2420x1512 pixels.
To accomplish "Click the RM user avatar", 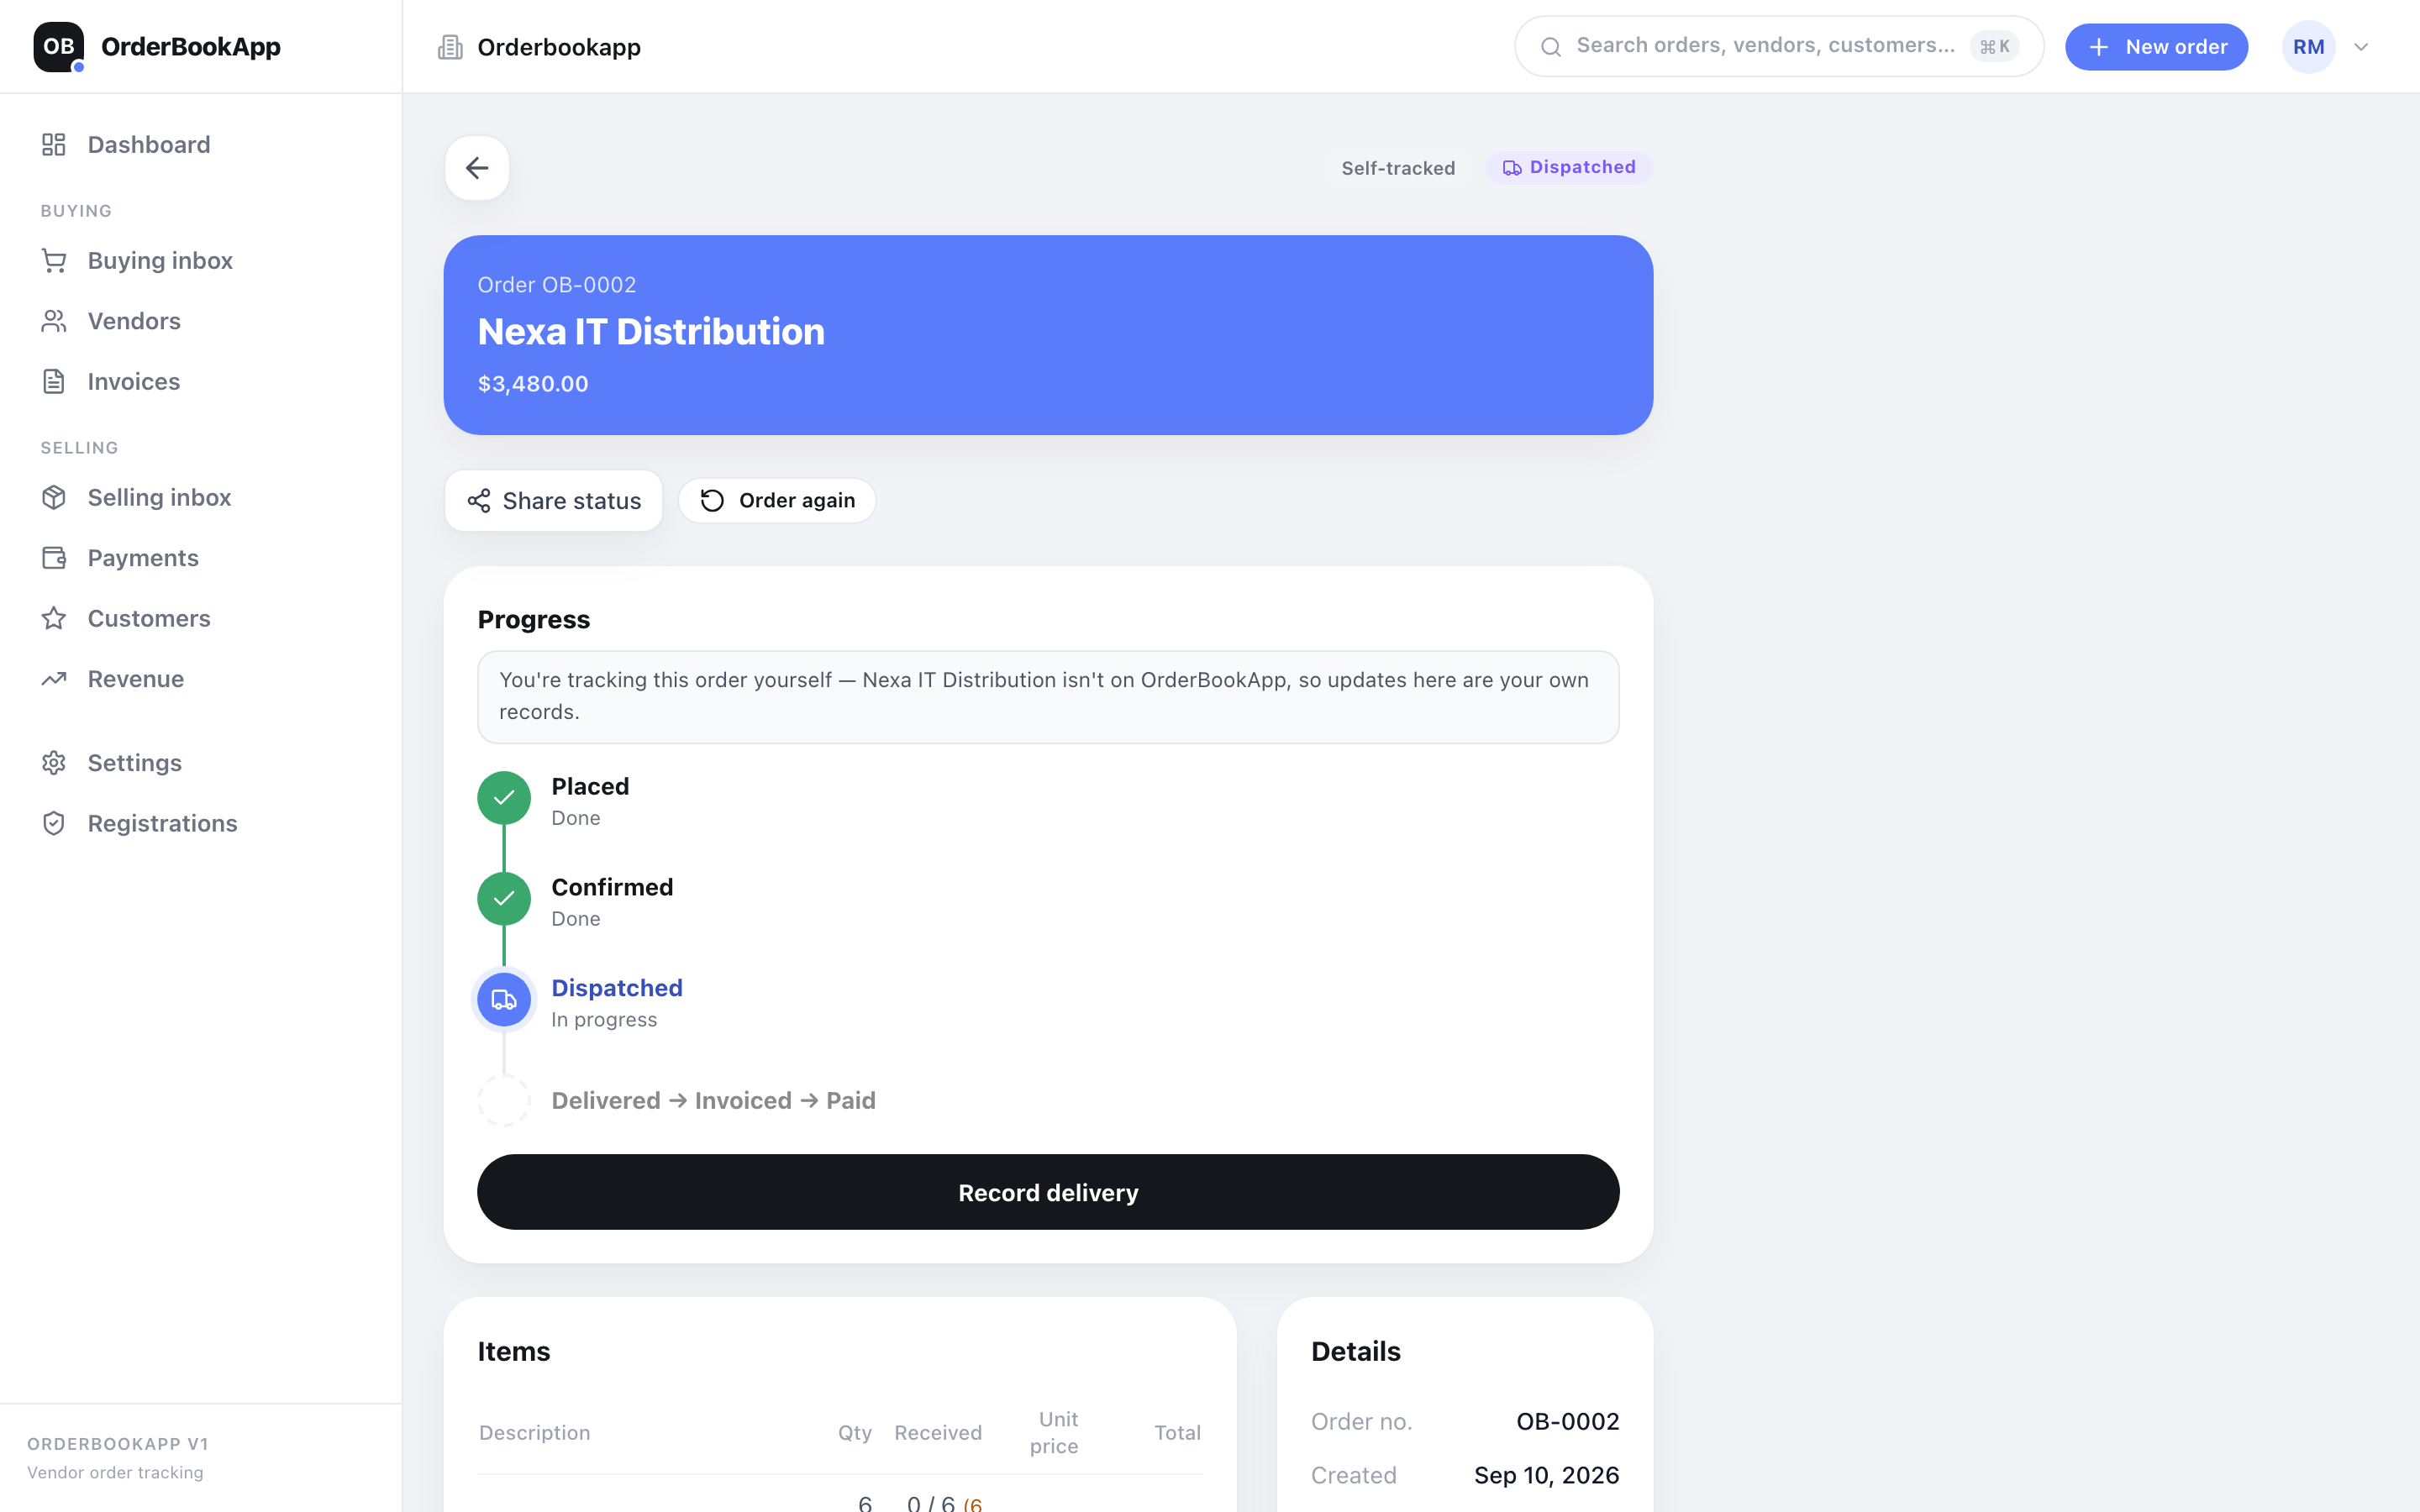I will 2308,47.
